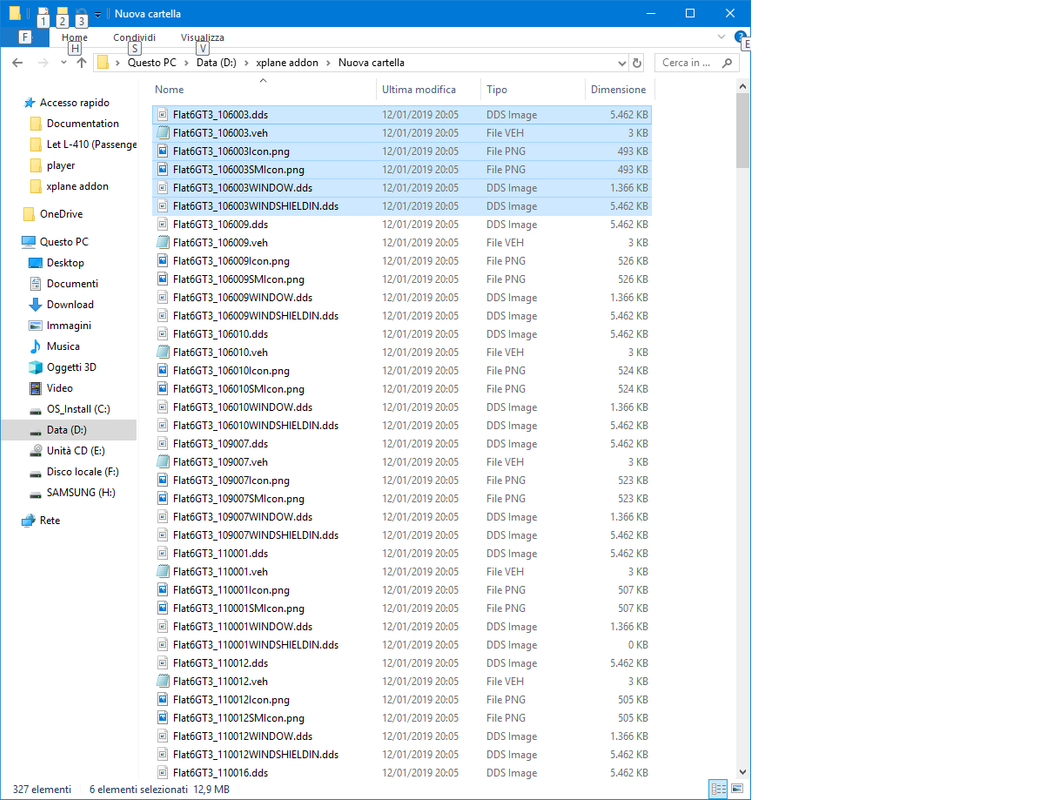The height and width of the screenshot is (800, 1053).
Task: Sort by Nome column header
Action: 169,89
